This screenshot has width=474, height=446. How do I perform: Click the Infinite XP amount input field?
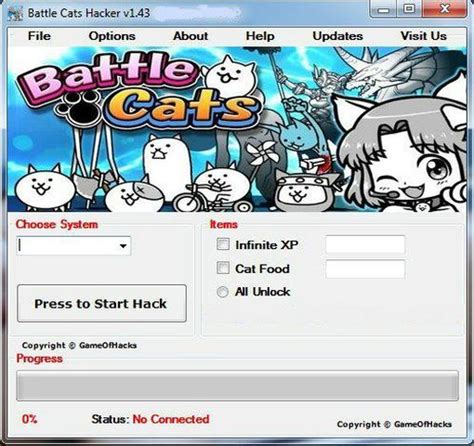(x=365, y=245)
